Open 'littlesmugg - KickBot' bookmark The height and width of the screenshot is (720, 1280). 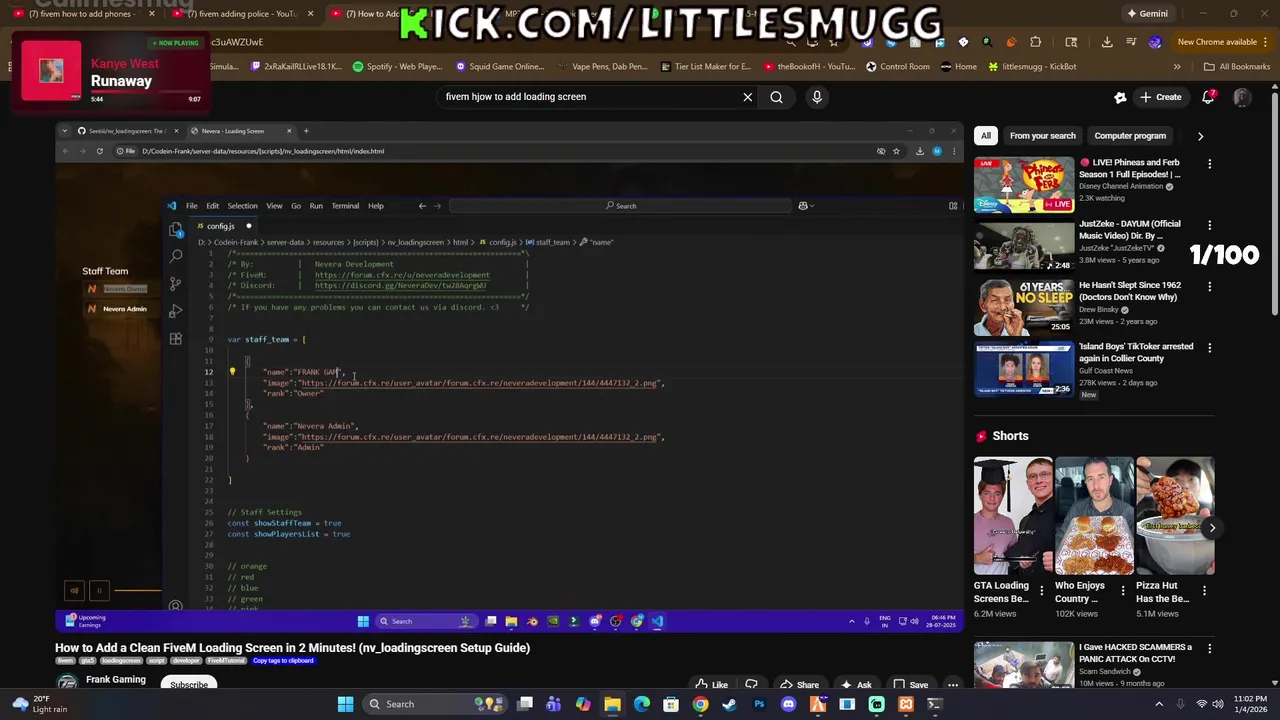coord(1032,67)
